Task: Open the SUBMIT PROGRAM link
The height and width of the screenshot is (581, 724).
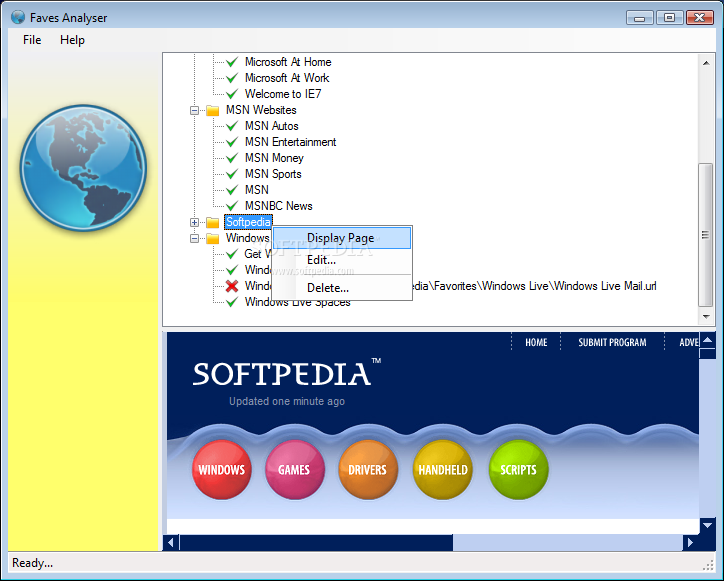Action: click(612, 343)
